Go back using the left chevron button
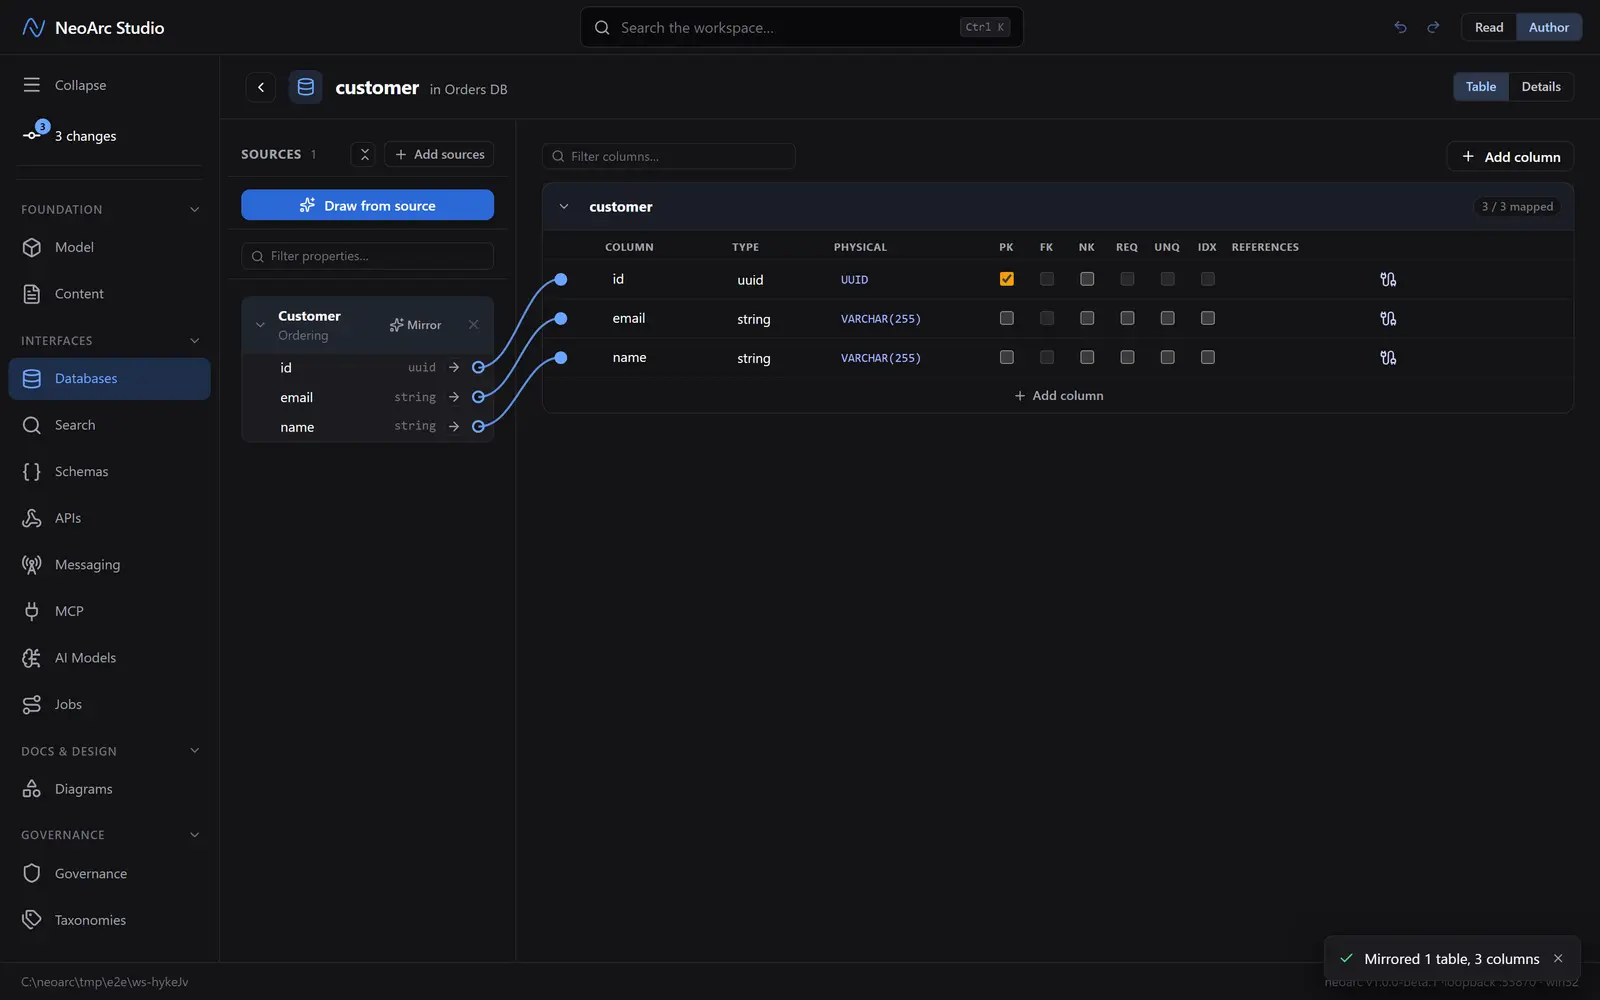The image size is (1600, 1000). point(261,87)
